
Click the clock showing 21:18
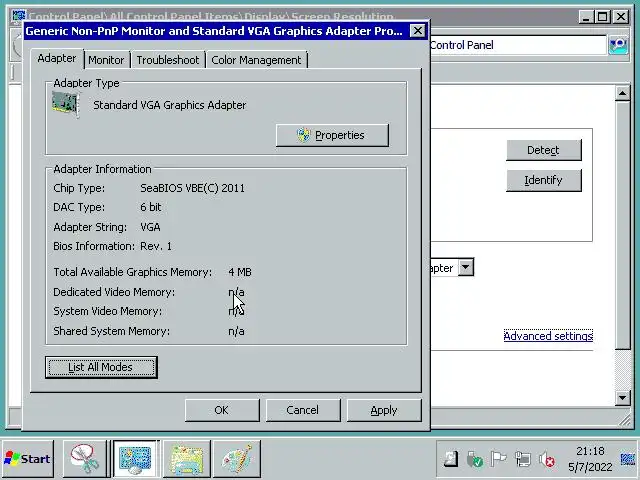click(590, 451)
